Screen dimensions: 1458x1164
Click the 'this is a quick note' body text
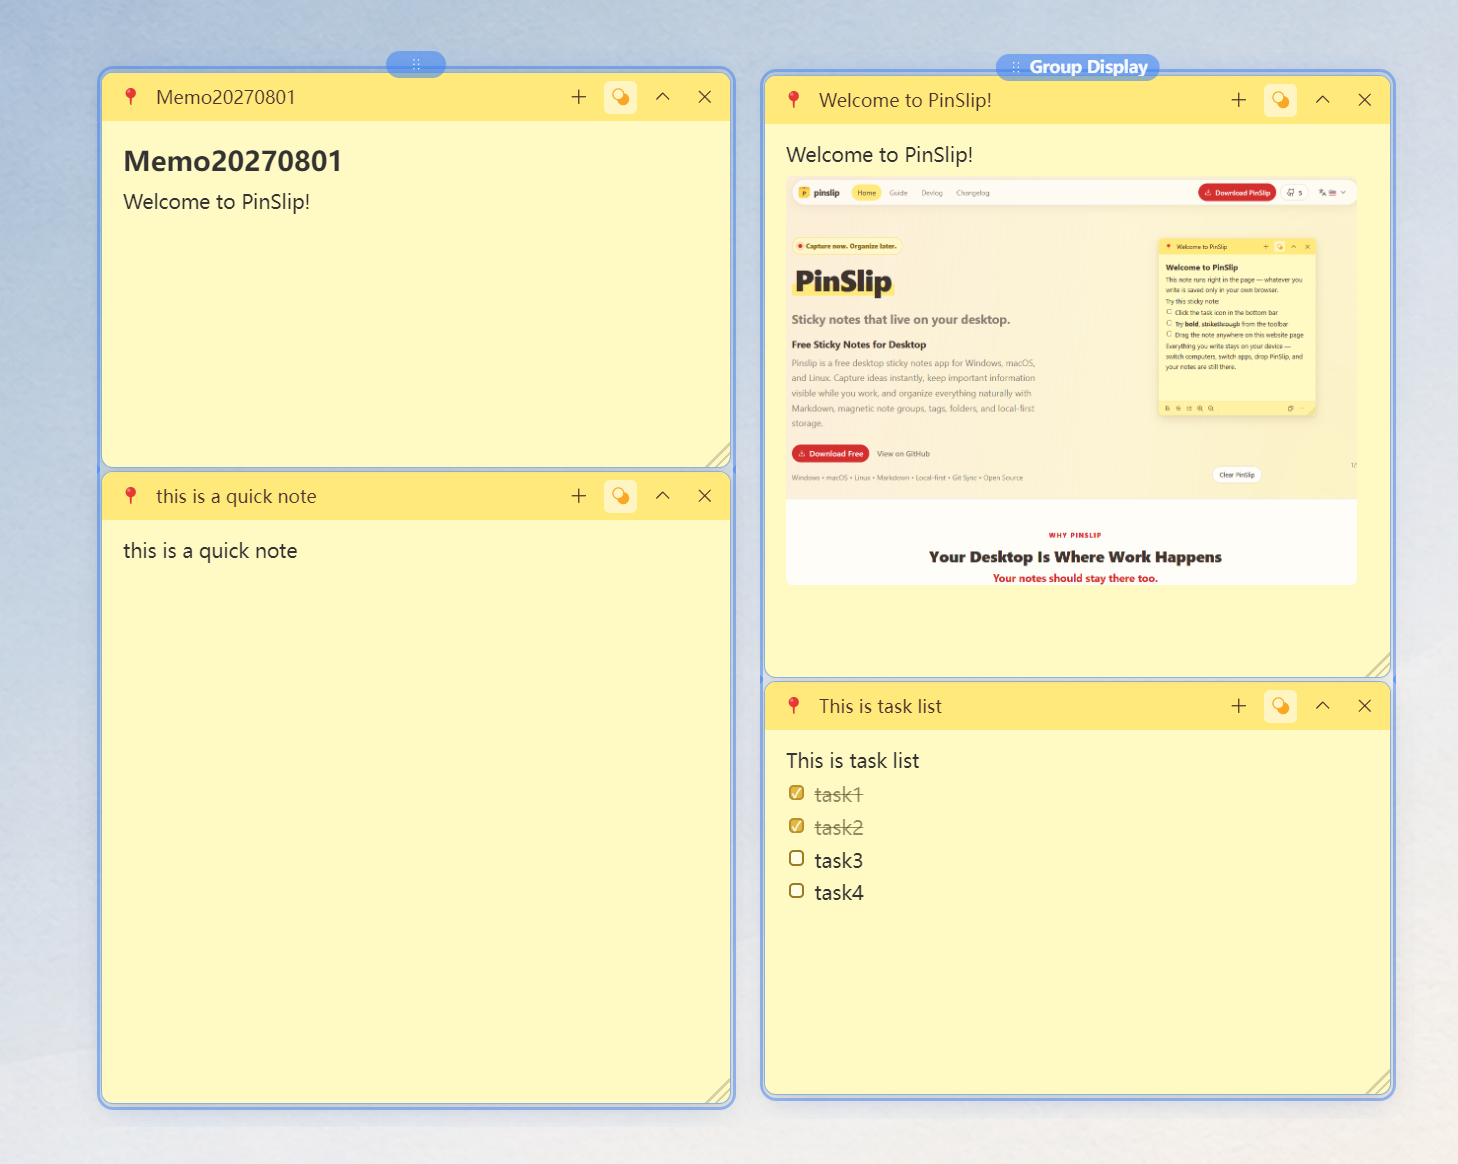click(210, 551)
